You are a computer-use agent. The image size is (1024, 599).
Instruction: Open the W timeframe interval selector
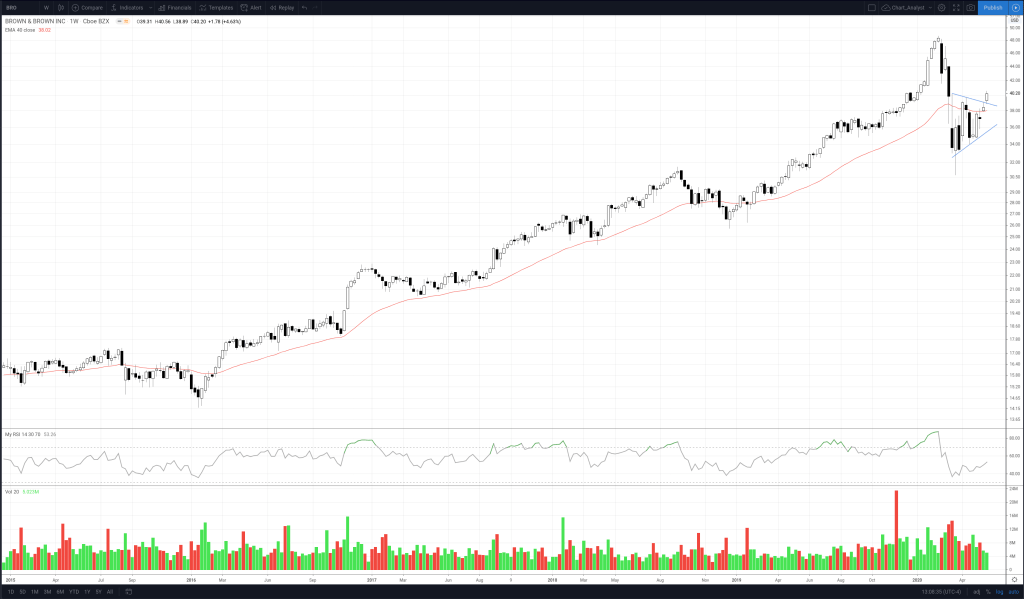click(x=46, y=7)
